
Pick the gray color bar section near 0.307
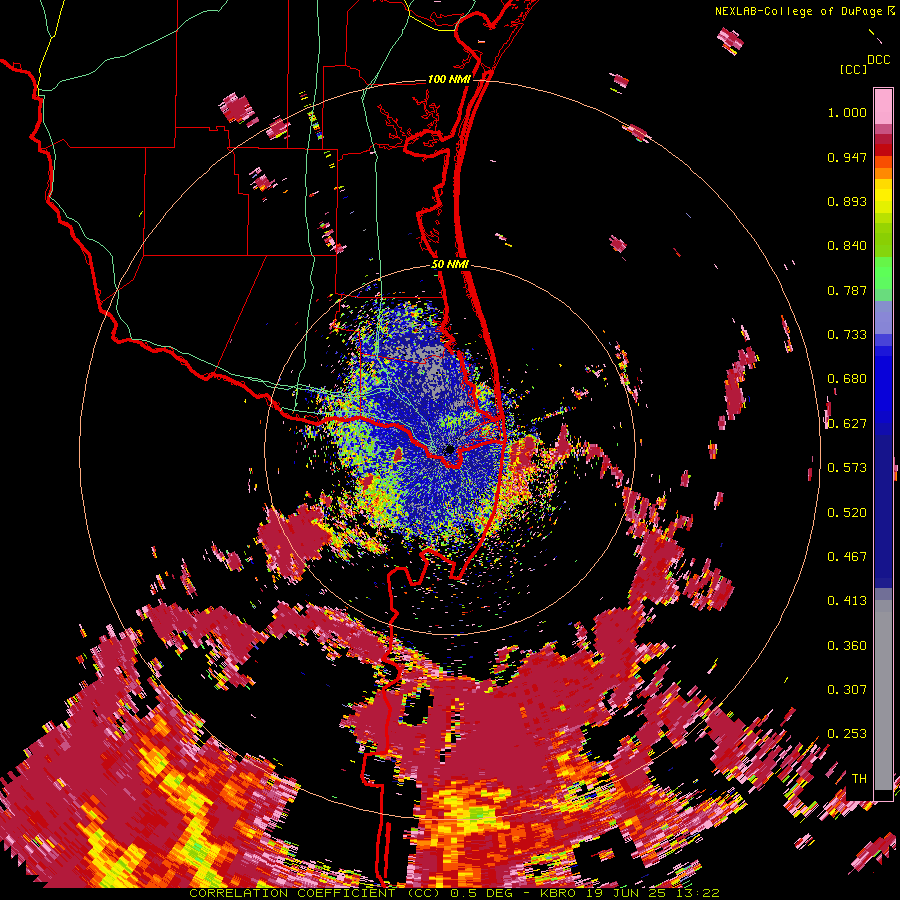point(883,695)
